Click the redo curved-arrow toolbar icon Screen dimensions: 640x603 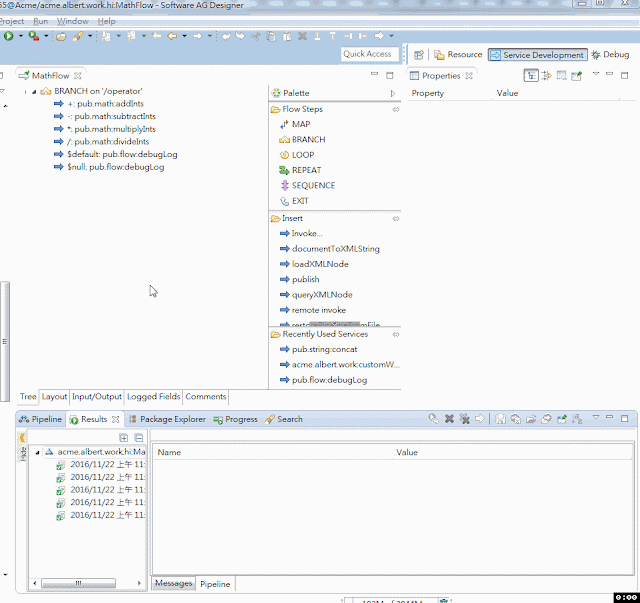point(240,36)
